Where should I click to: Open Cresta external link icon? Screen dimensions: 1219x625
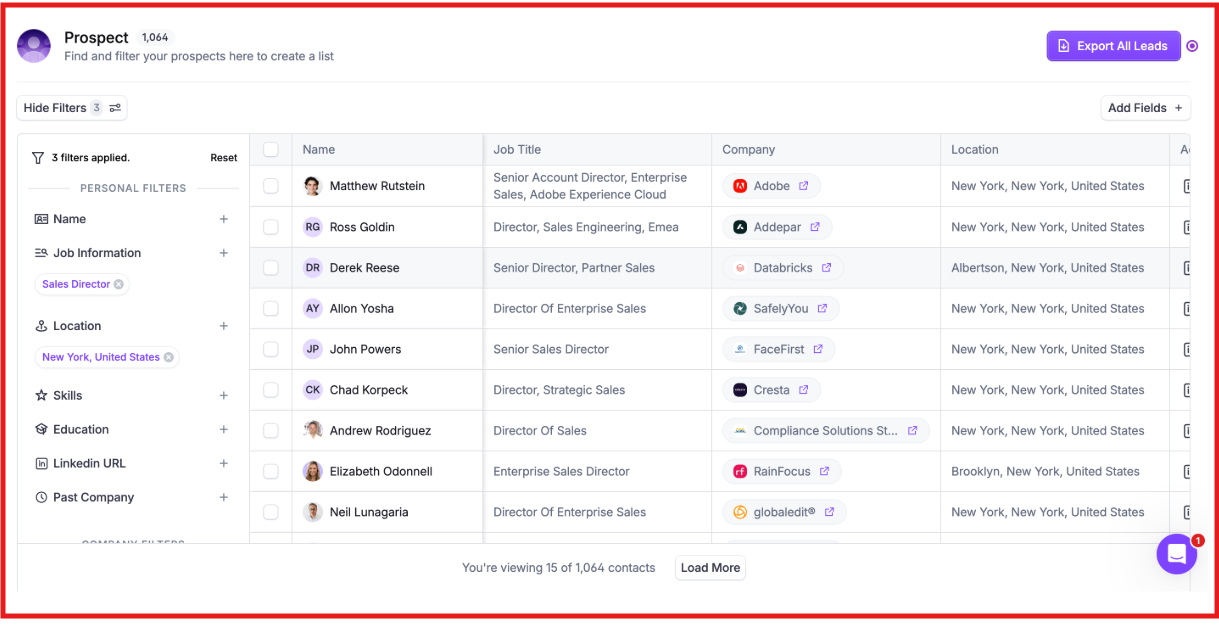(804, 390)
